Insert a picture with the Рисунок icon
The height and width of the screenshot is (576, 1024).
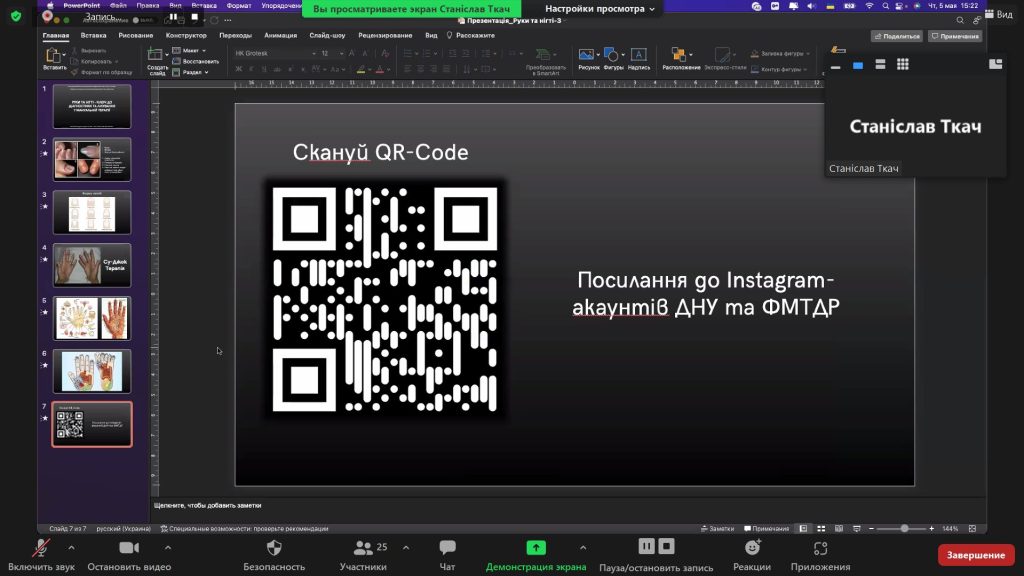pyautogui.click(x=586, y=55)
